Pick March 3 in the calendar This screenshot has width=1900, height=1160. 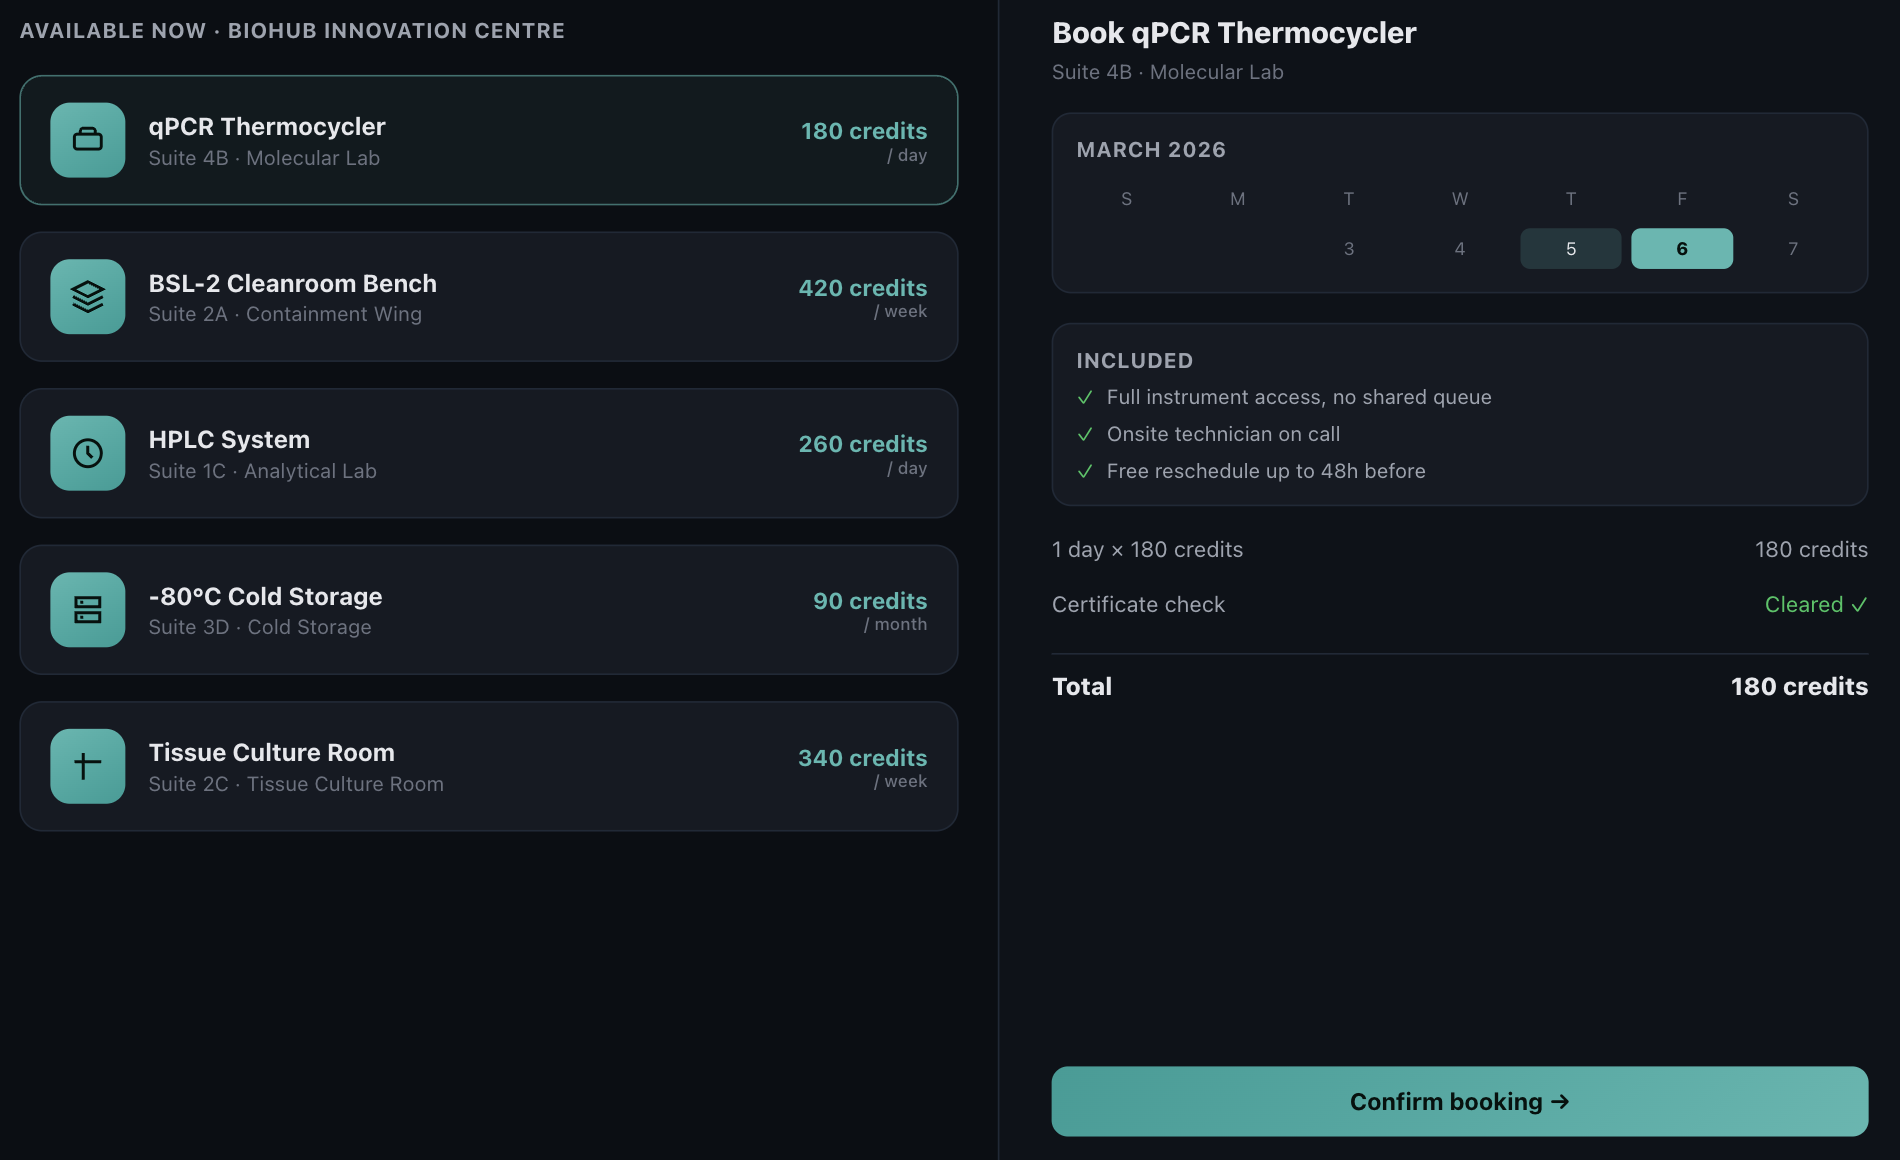click(x=1349, y=249)
